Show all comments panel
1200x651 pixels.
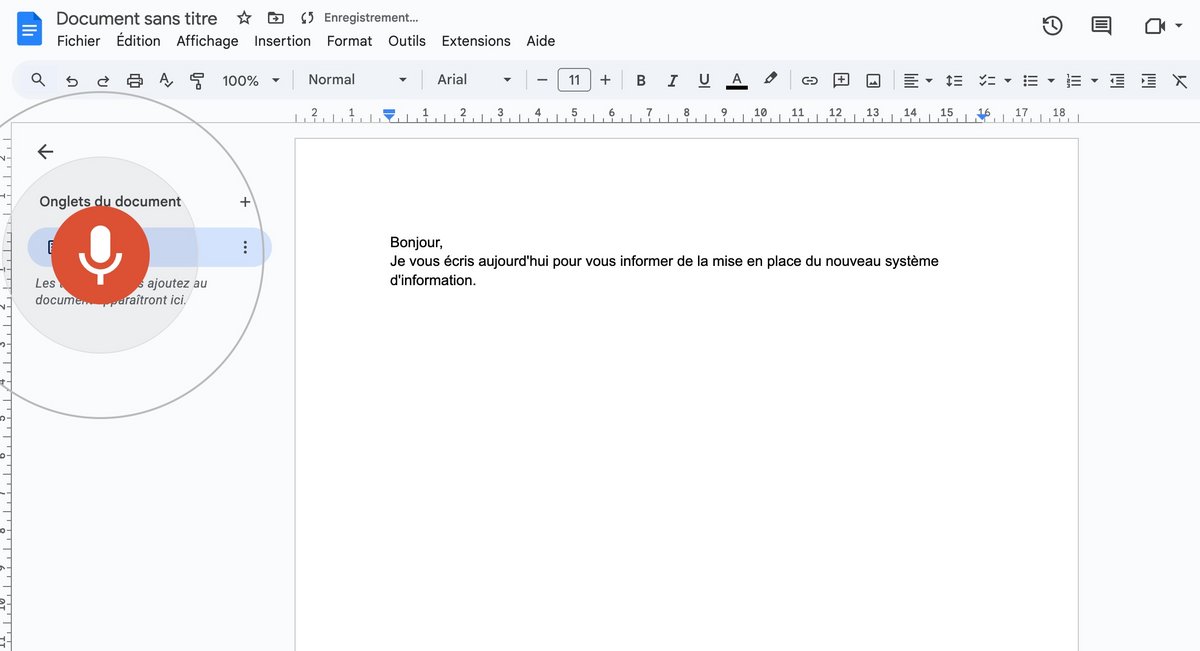1101,26
